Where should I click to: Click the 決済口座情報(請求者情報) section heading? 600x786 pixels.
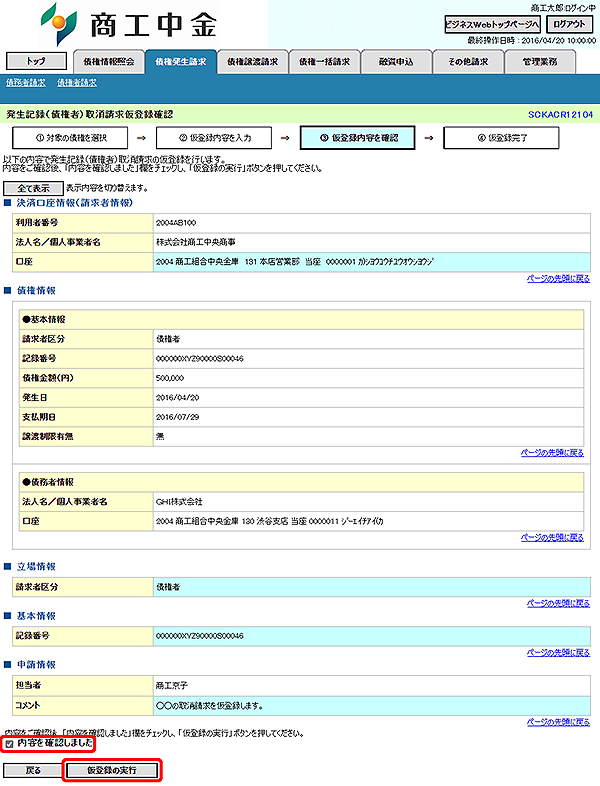75,203
